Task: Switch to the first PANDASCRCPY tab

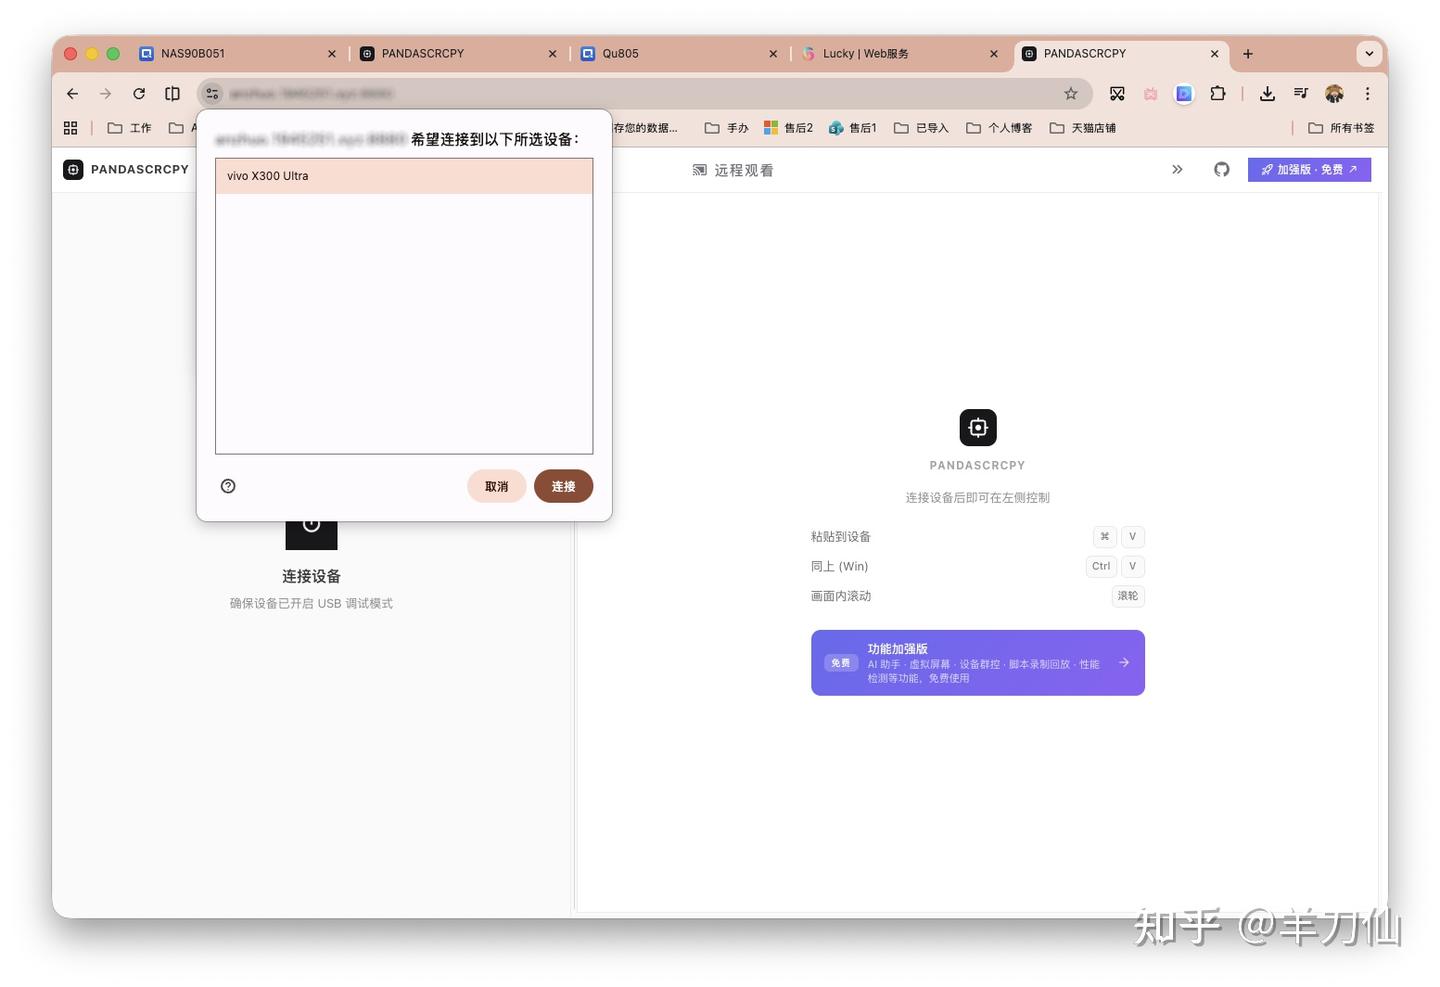Action: [458, 54]
